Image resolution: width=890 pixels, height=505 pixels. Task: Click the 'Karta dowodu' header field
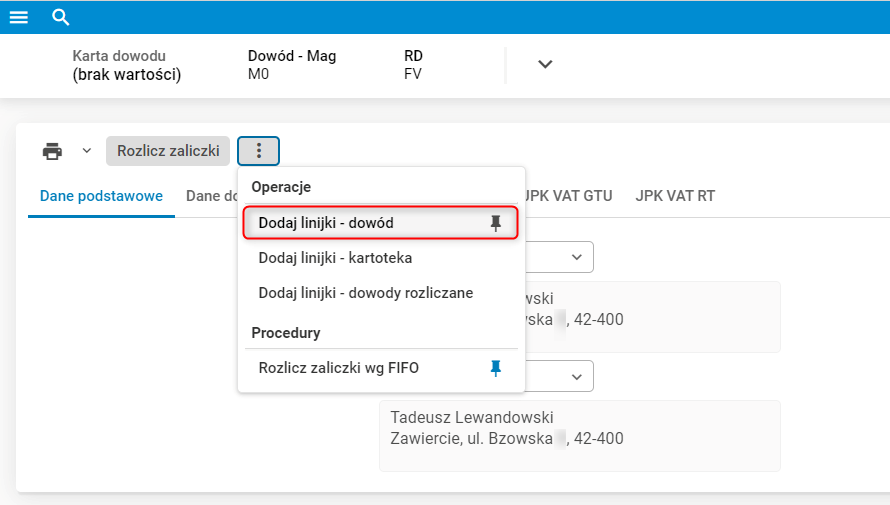(127, 65)
